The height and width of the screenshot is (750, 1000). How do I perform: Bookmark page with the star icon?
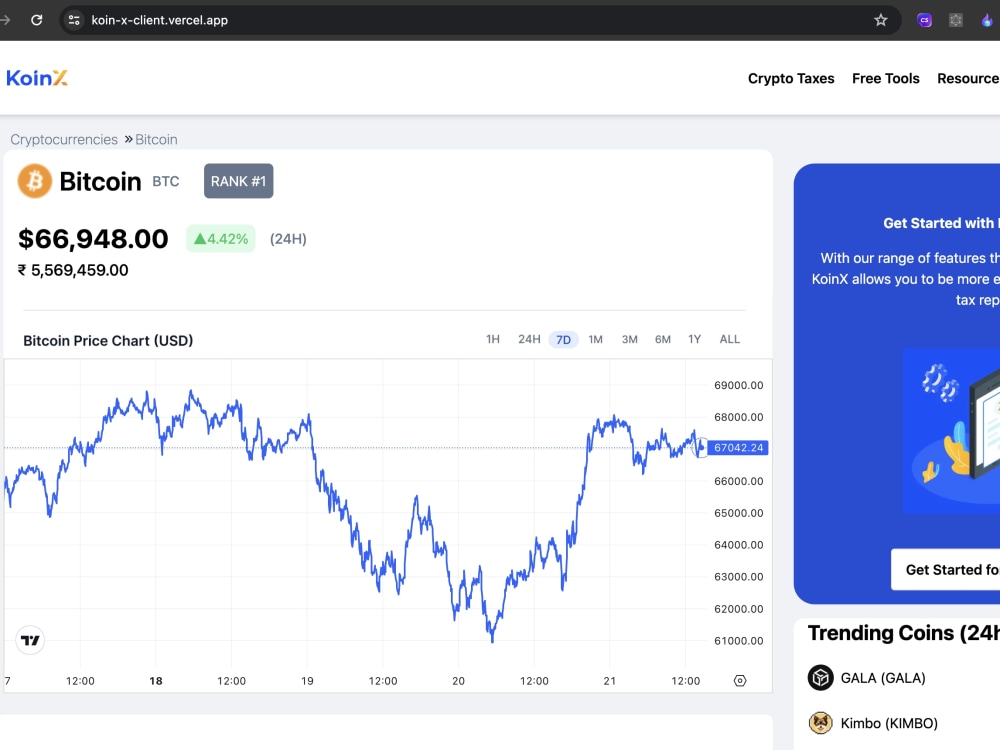pyautogui.click(x=881, y=20)
